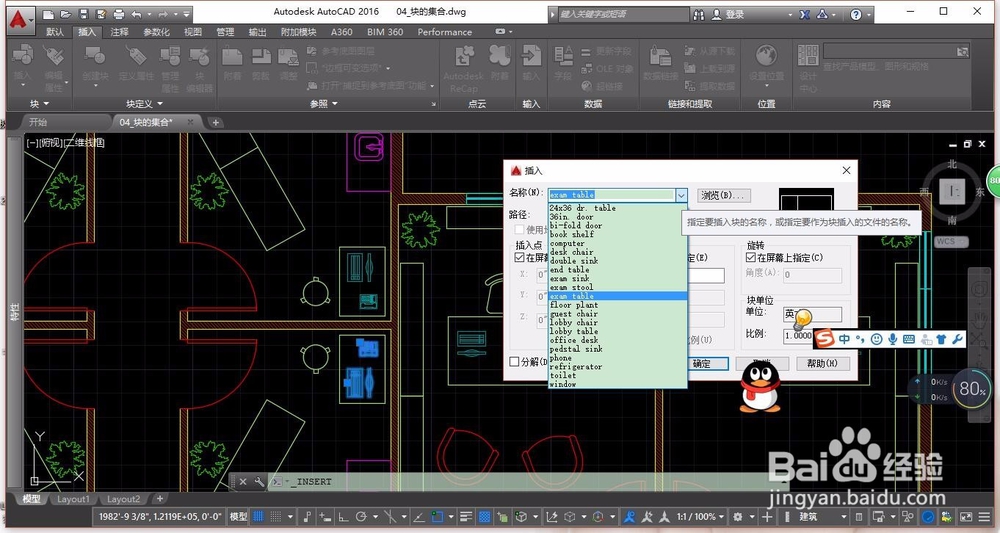Image resolution: width=1000 pixels, height=533 pixels.
Task: Toggle snap mode in status bar
Action: click(276, 516)
